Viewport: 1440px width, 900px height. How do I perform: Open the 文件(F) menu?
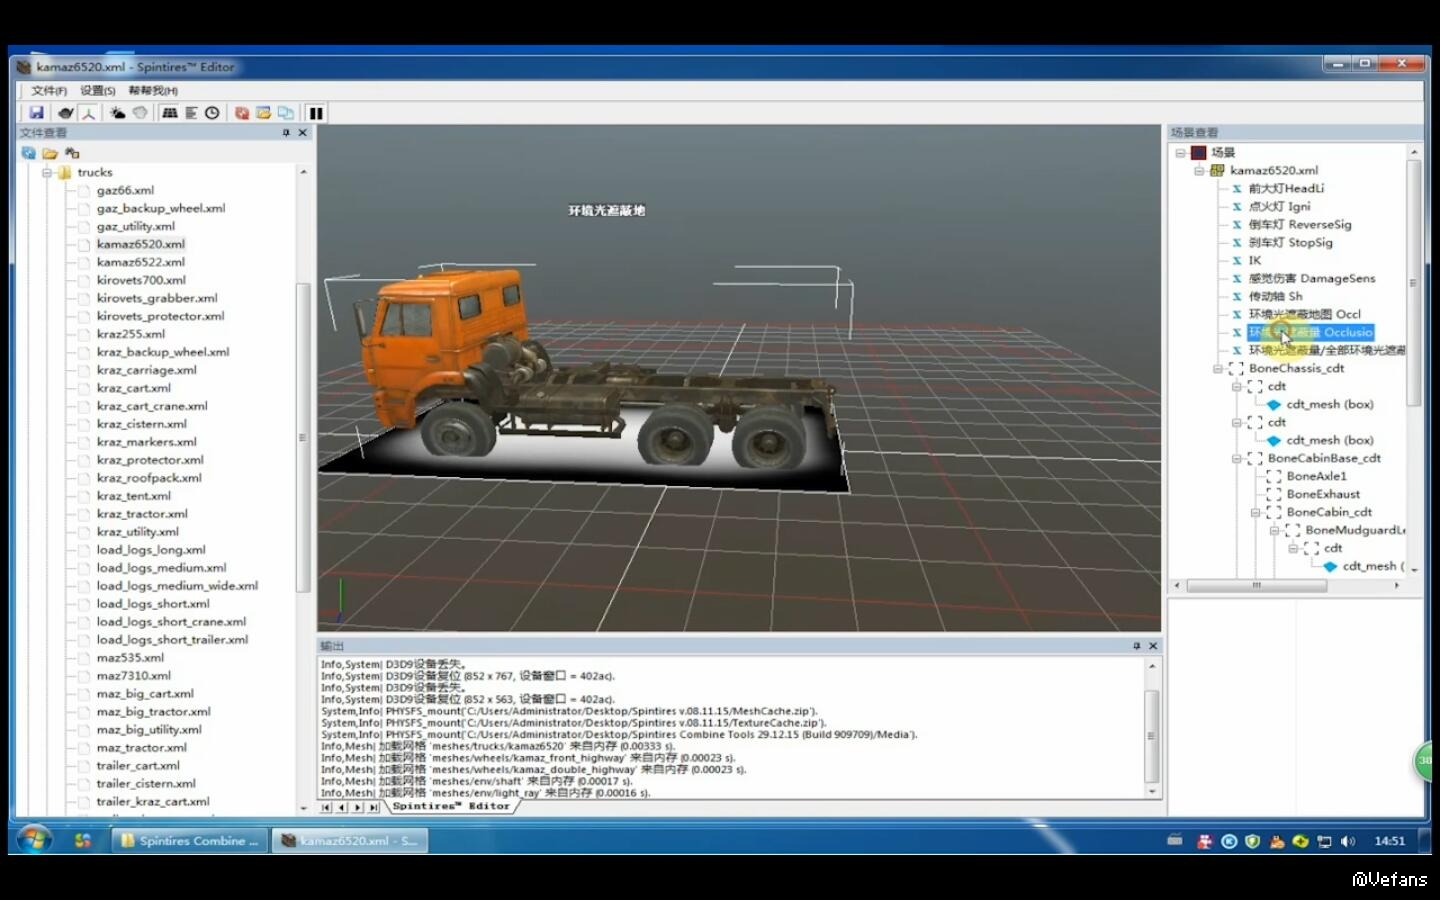48,91
